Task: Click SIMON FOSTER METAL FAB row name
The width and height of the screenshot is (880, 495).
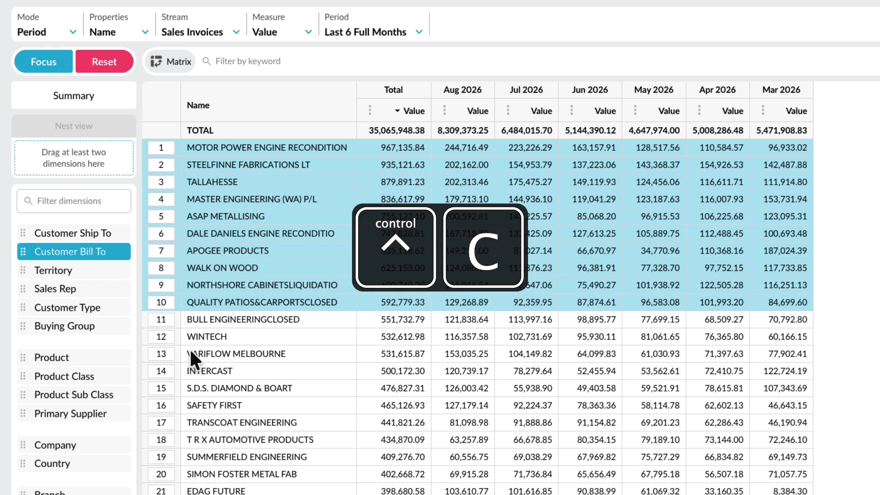Action: pos(241,474)
